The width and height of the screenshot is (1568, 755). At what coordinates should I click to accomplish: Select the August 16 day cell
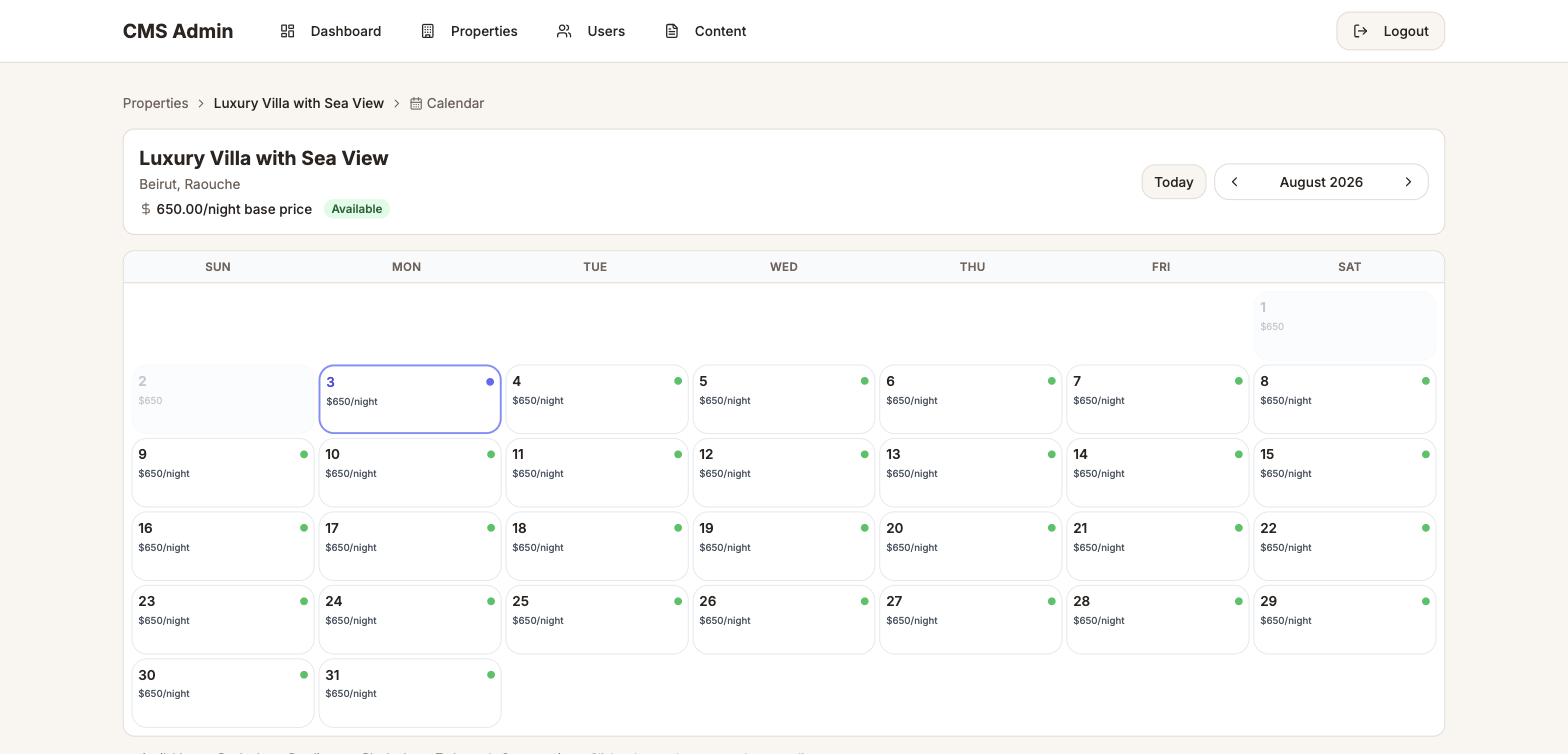(x=223, y=546)
